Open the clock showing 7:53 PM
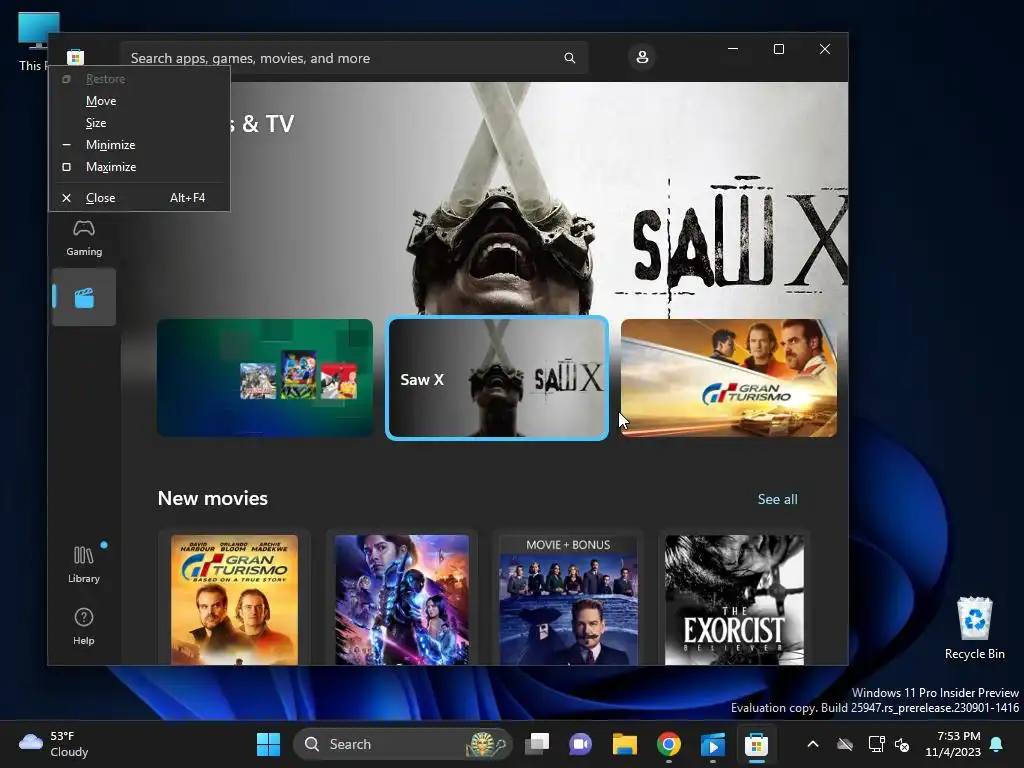The height and width of the screenshot is (768, 1024). click(x=953, y=744)
